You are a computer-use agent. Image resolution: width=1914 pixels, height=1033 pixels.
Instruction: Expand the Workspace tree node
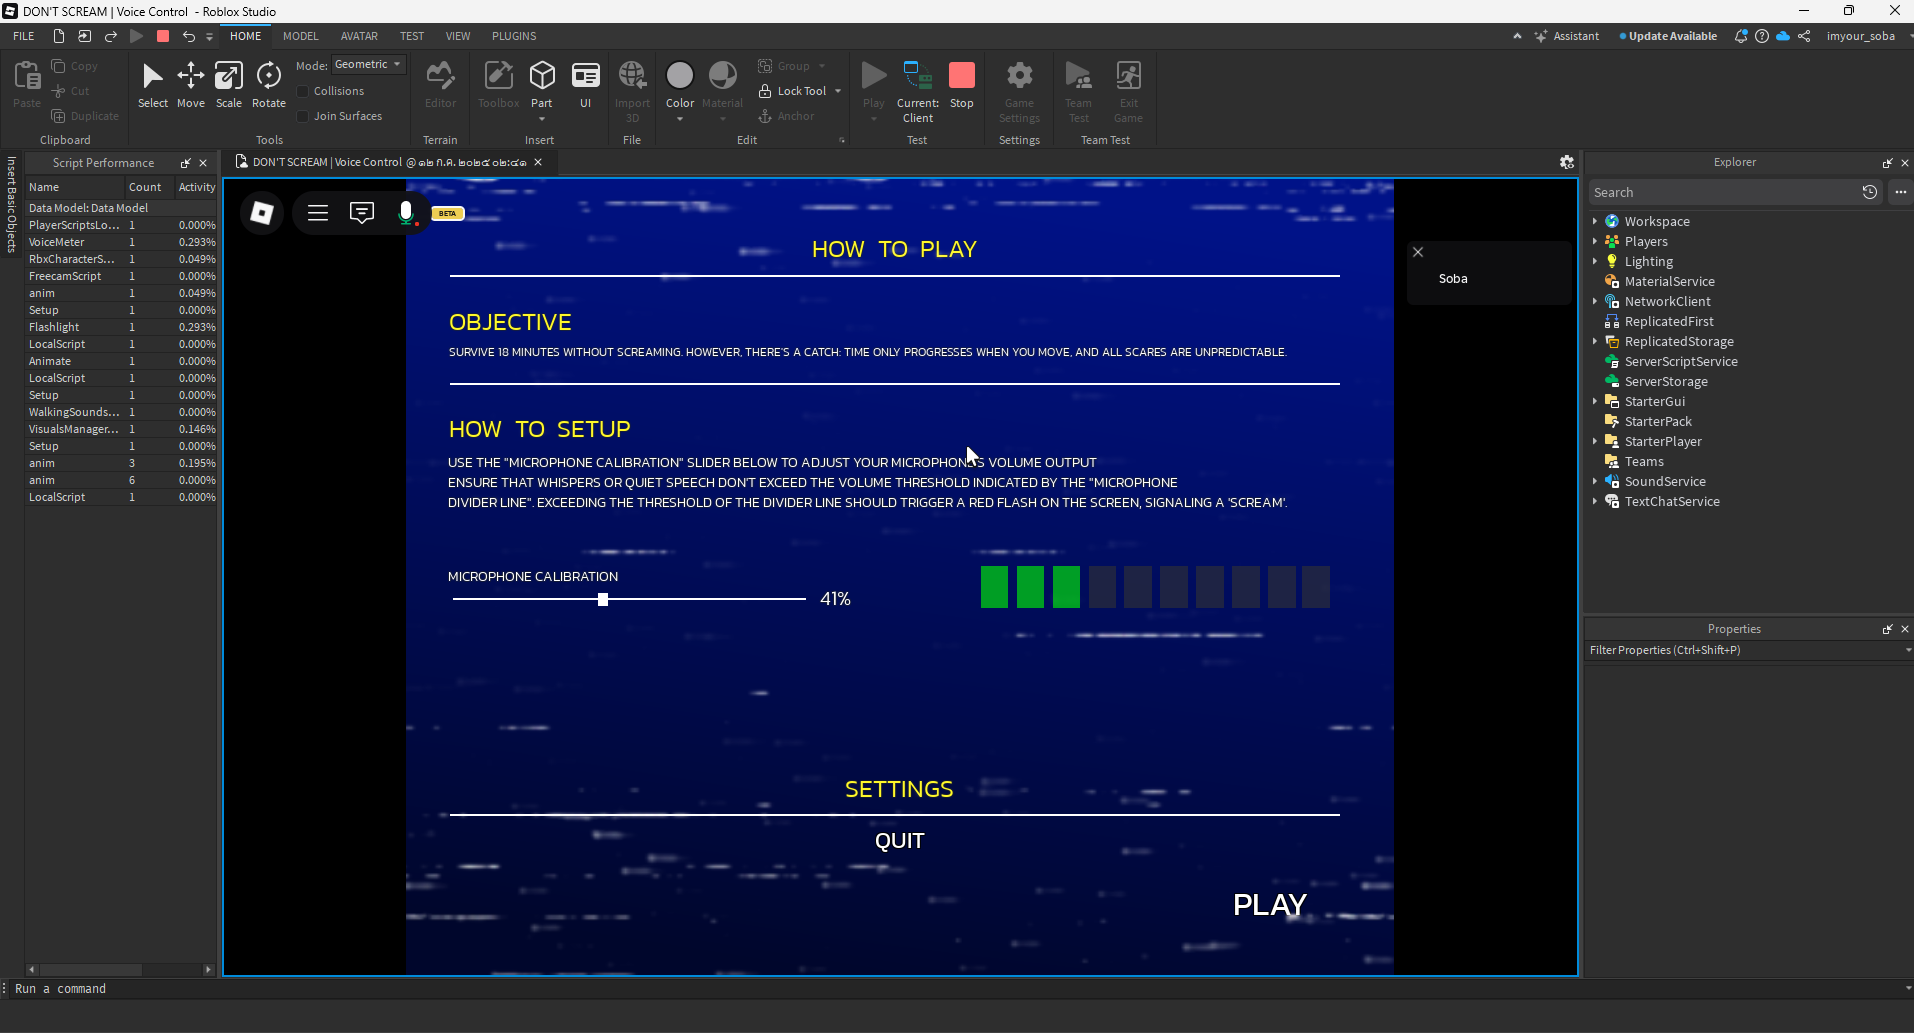[1595, 221]
